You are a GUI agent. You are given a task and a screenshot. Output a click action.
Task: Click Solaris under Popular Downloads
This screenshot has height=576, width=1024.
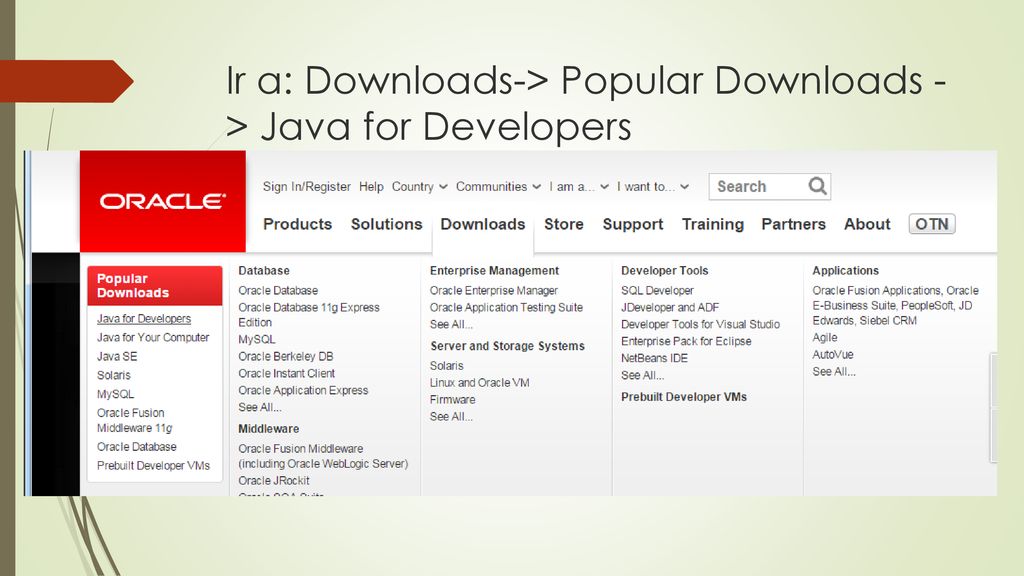[x=114, y=376]
